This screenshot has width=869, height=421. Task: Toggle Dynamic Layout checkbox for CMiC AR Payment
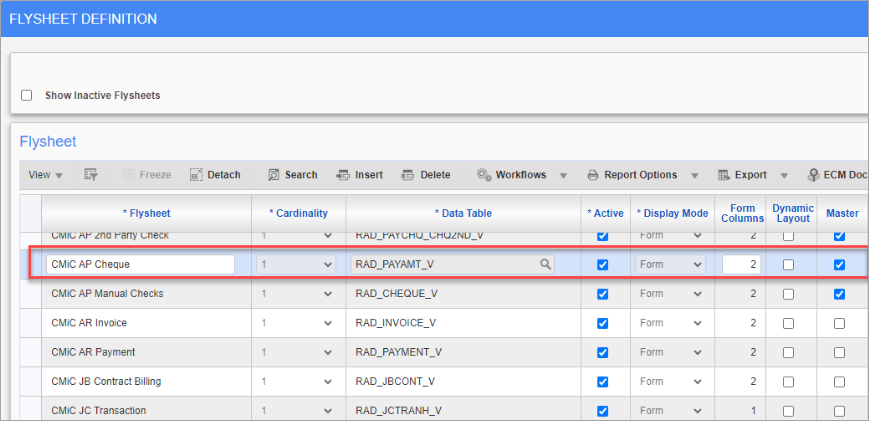788,352
